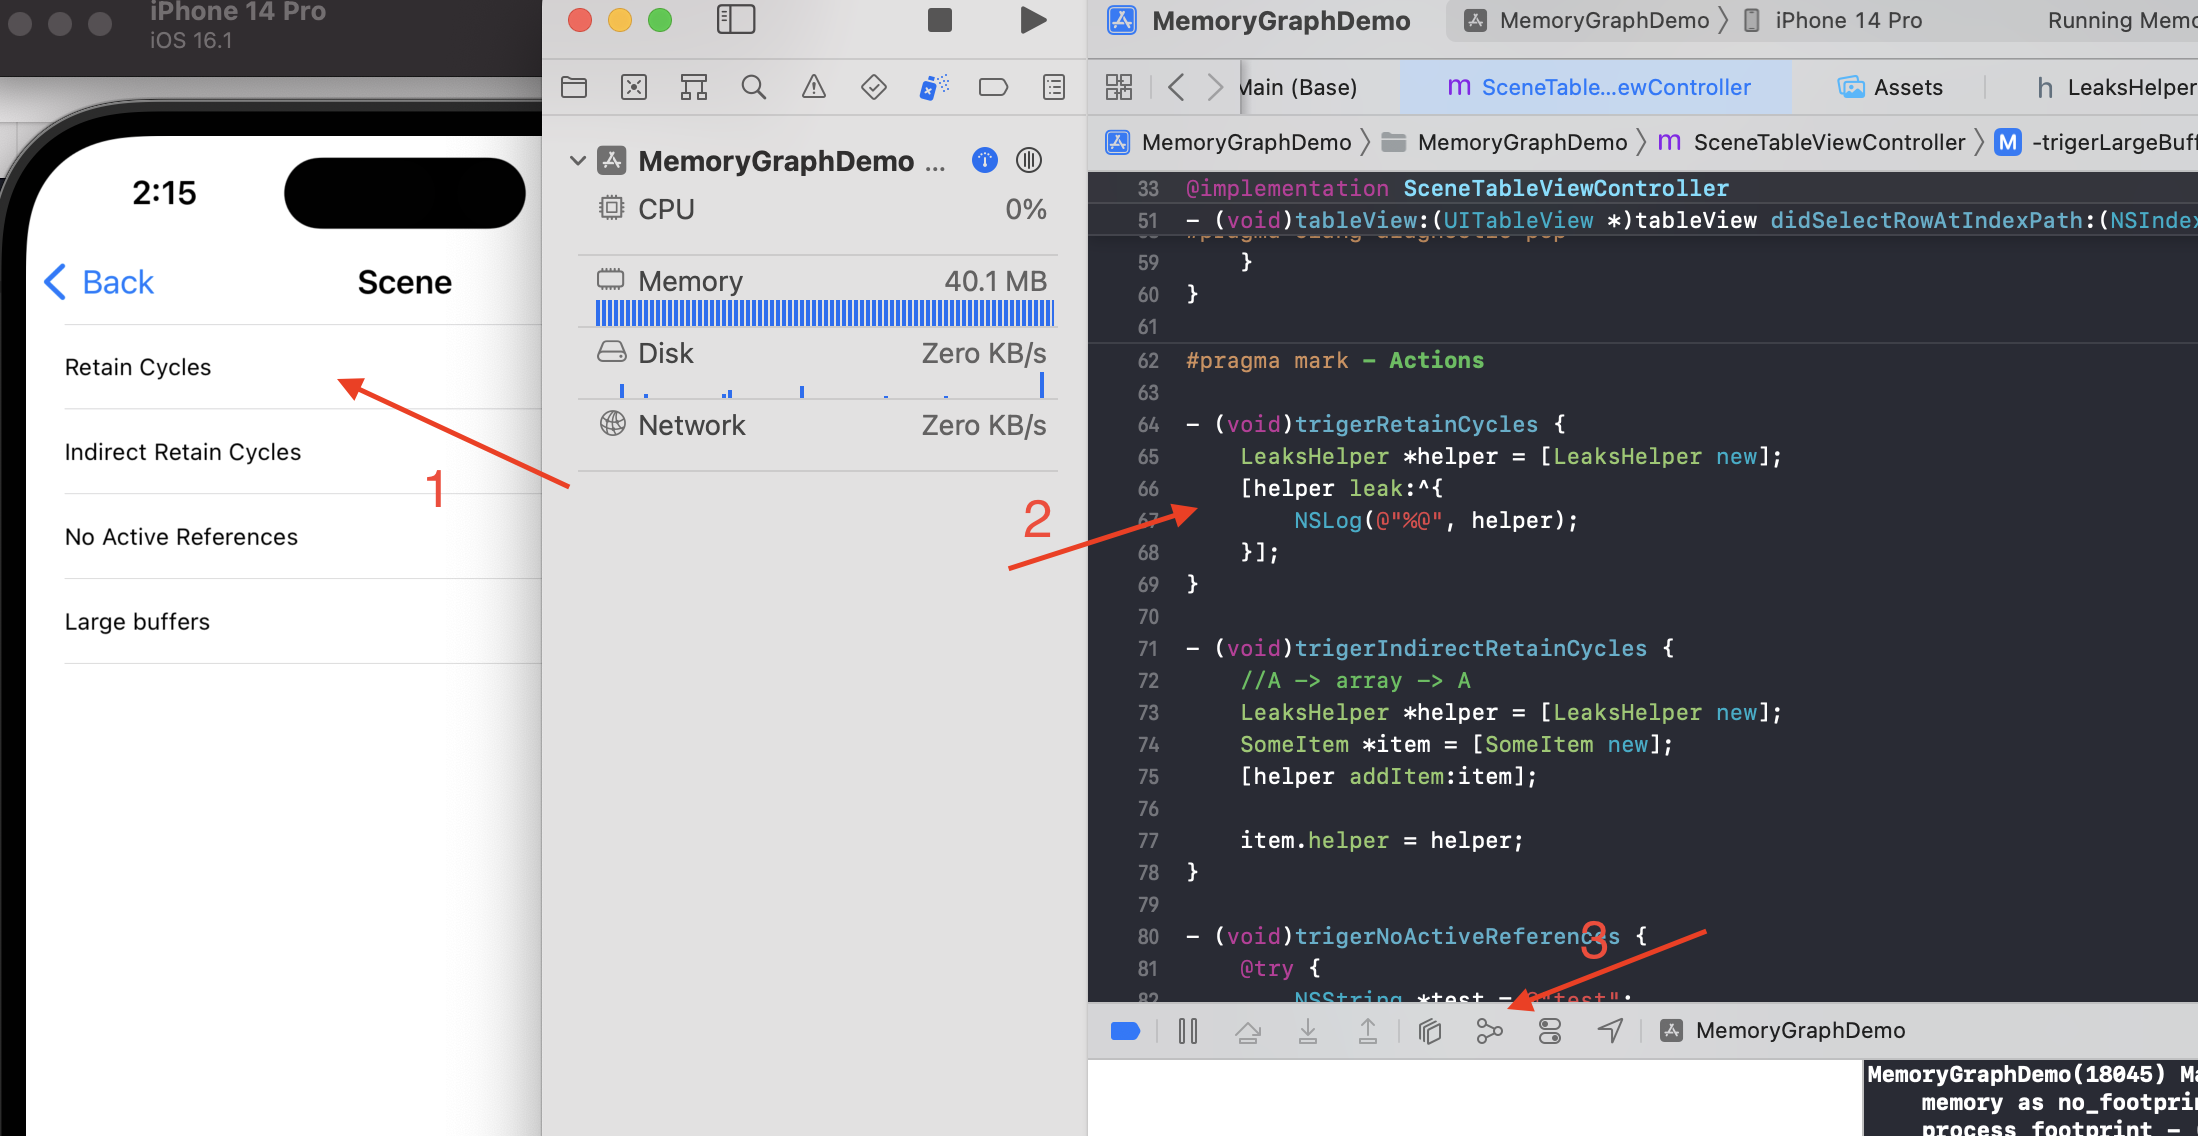Switch to the Assets editor tab

coord(1891,88)
